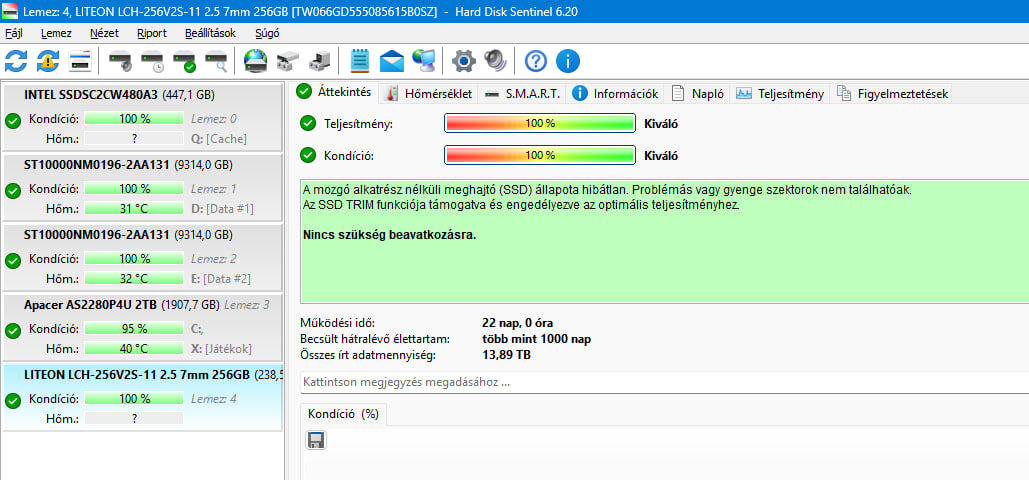Screen dimensions: 1029x480
Task: Open the Riport menu
Action: pyautogui.click(x=152, y=33)
